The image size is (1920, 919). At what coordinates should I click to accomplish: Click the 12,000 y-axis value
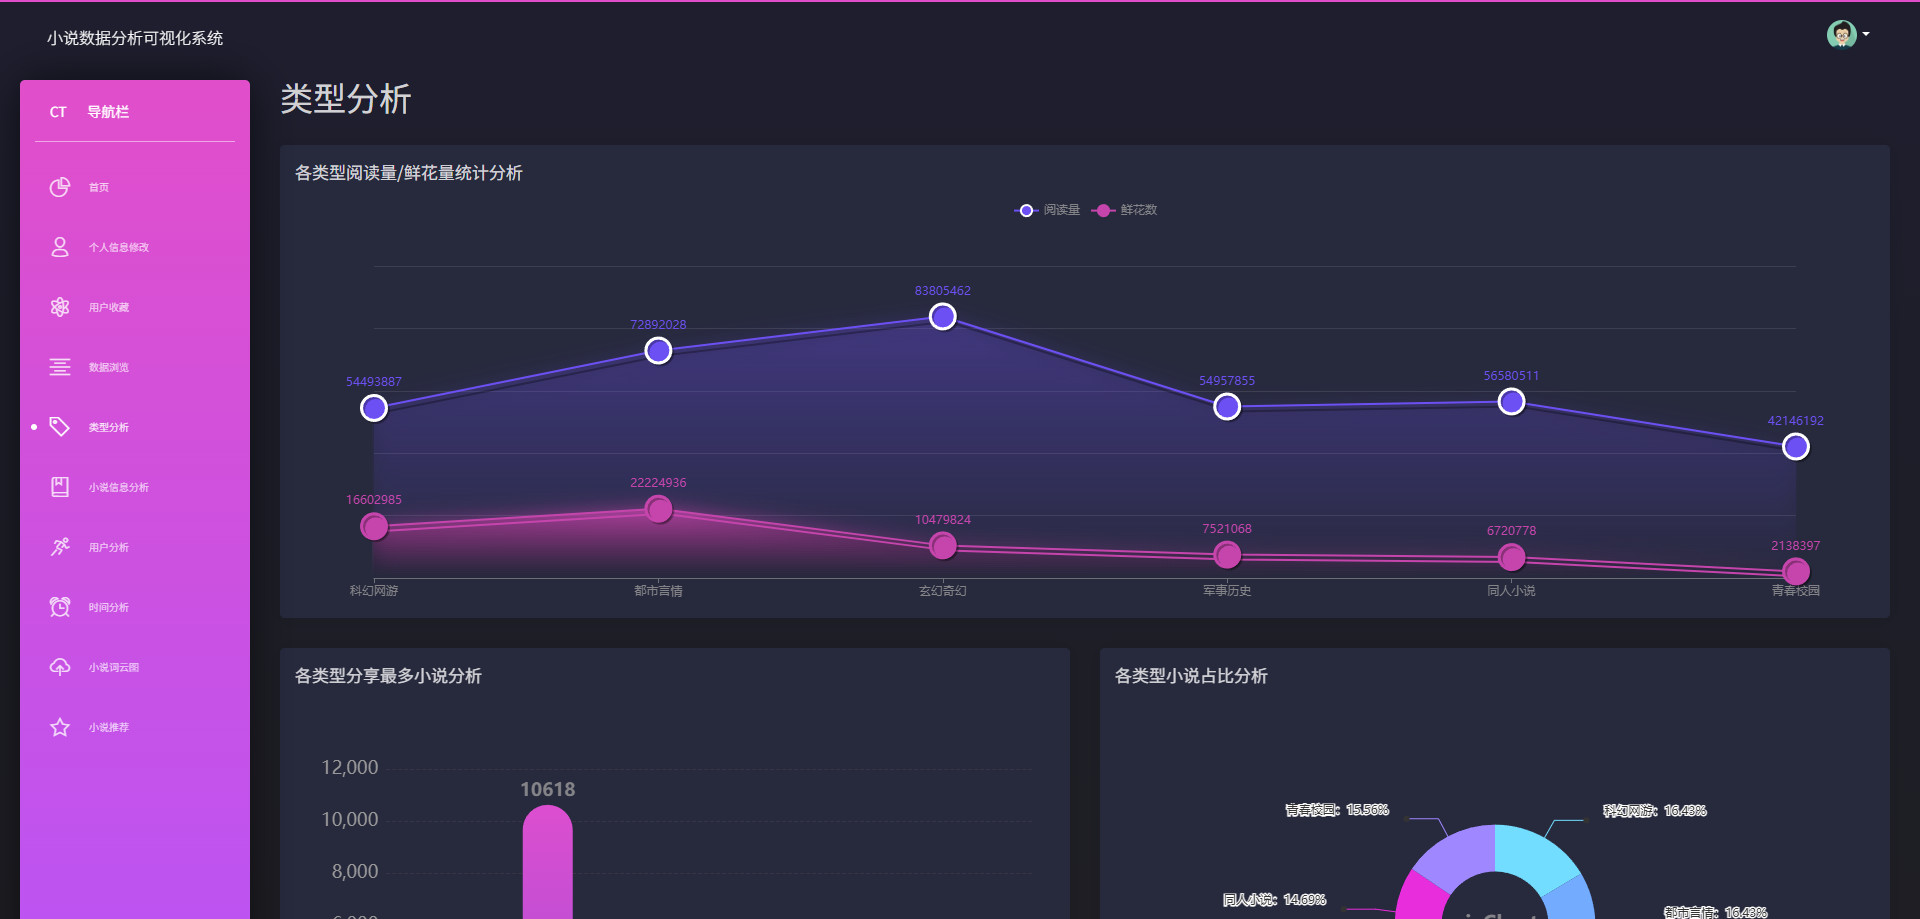[x=350, y=767]
